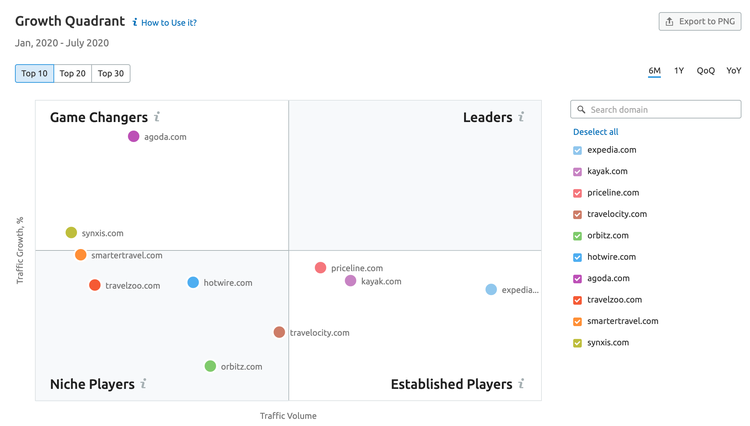Open the Leaders quadrant info icon
The width and height of the screenshot is (750, 426).
coord(521,117)
